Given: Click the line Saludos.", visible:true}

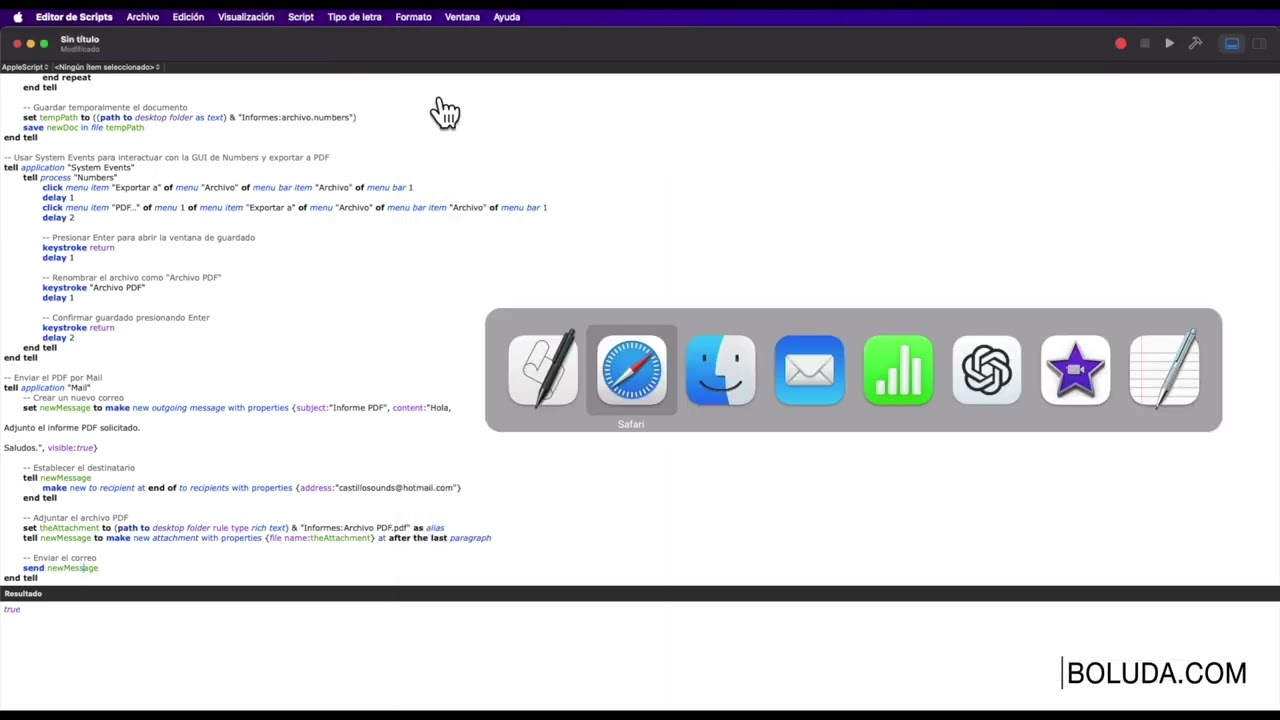Looking at the screenshot, I should [x=50, y=448].
